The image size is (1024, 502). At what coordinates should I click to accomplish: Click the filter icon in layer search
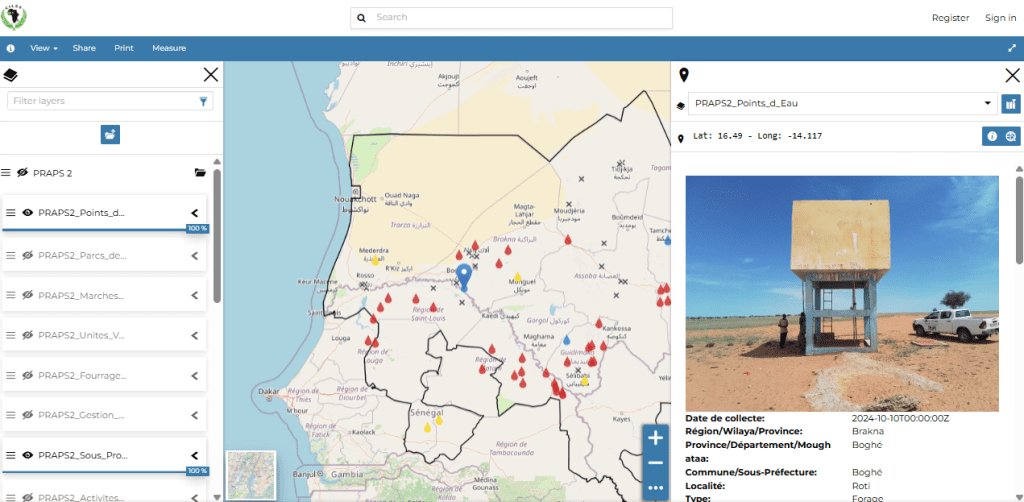204,101
